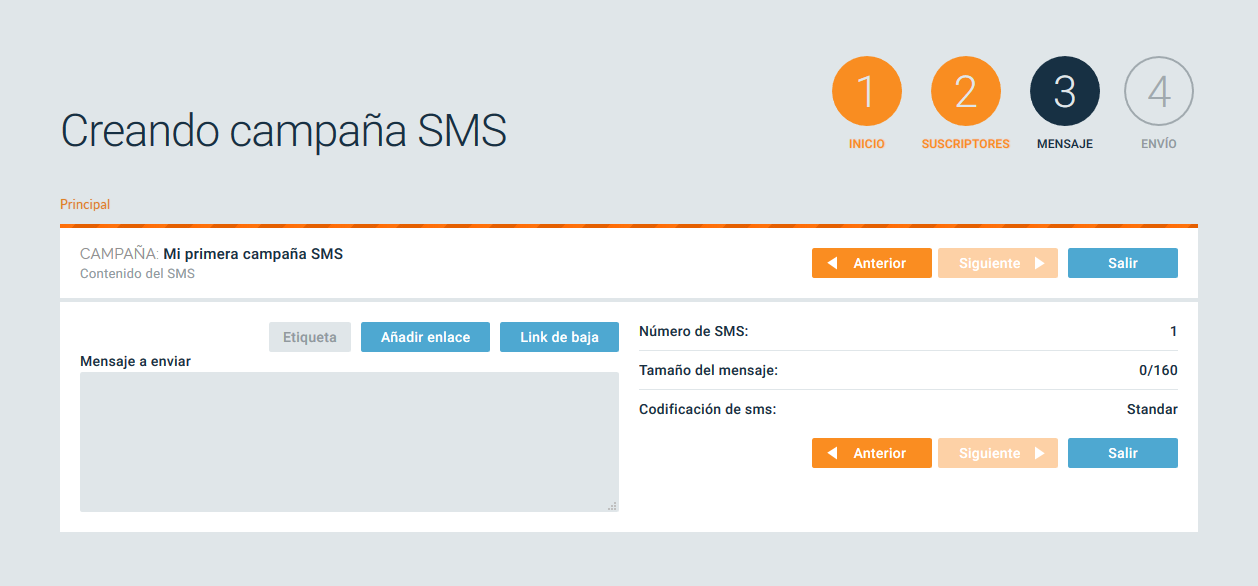Viewport: 1258px width, 586px height.
Task: Go to the step 2 Suscriptores circle
Action: point(965,92)
